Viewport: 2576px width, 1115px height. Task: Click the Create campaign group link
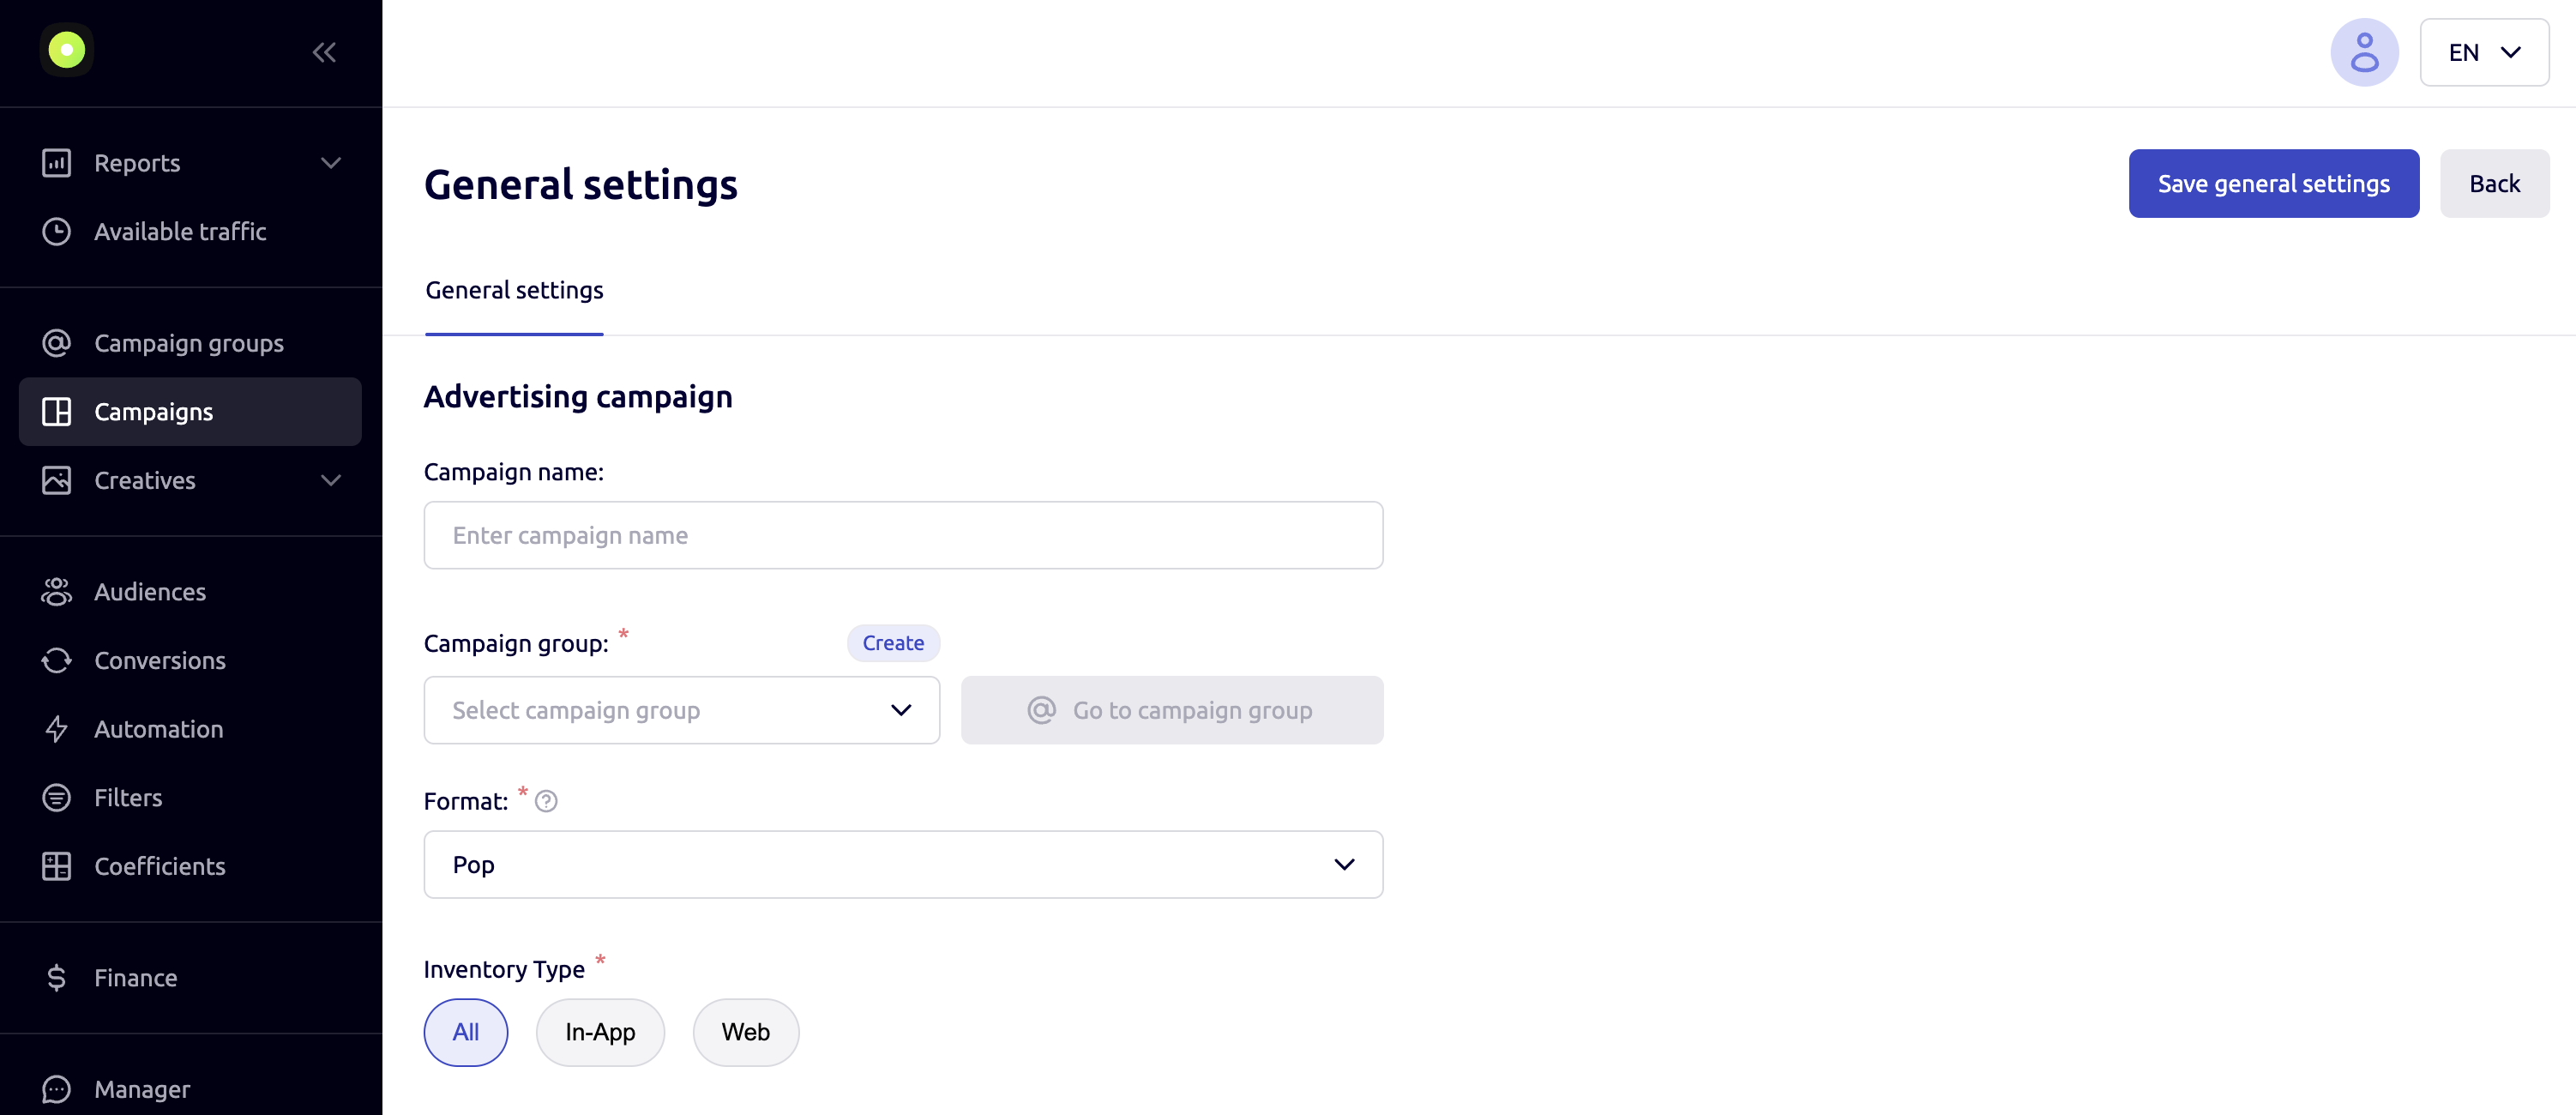[x=892, y=642]
